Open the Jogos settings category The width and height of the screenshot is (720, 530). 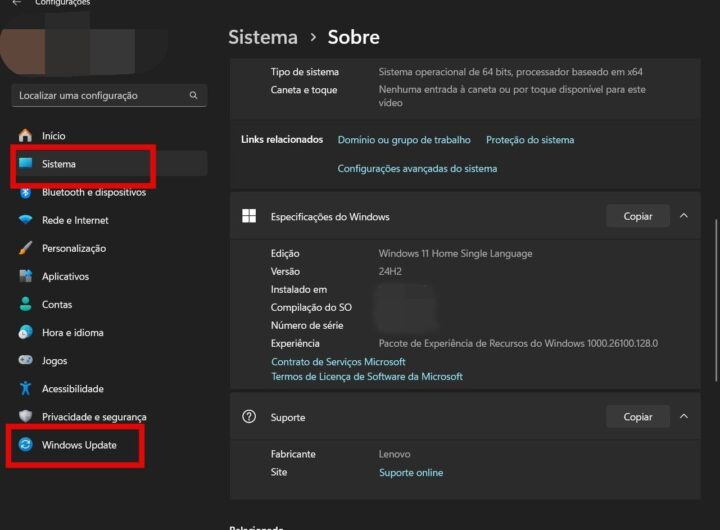pyautogui.click(x=54, y=361)
